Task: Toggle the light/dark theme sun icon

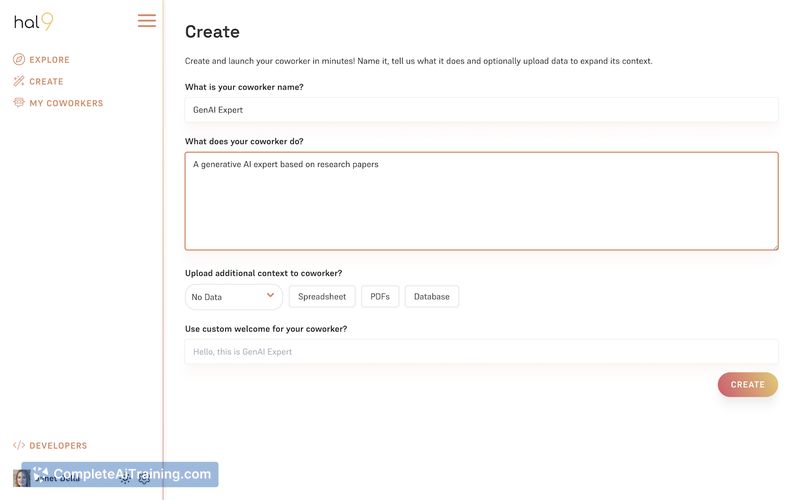Action: pyautogui.click(x=125, y=478)
